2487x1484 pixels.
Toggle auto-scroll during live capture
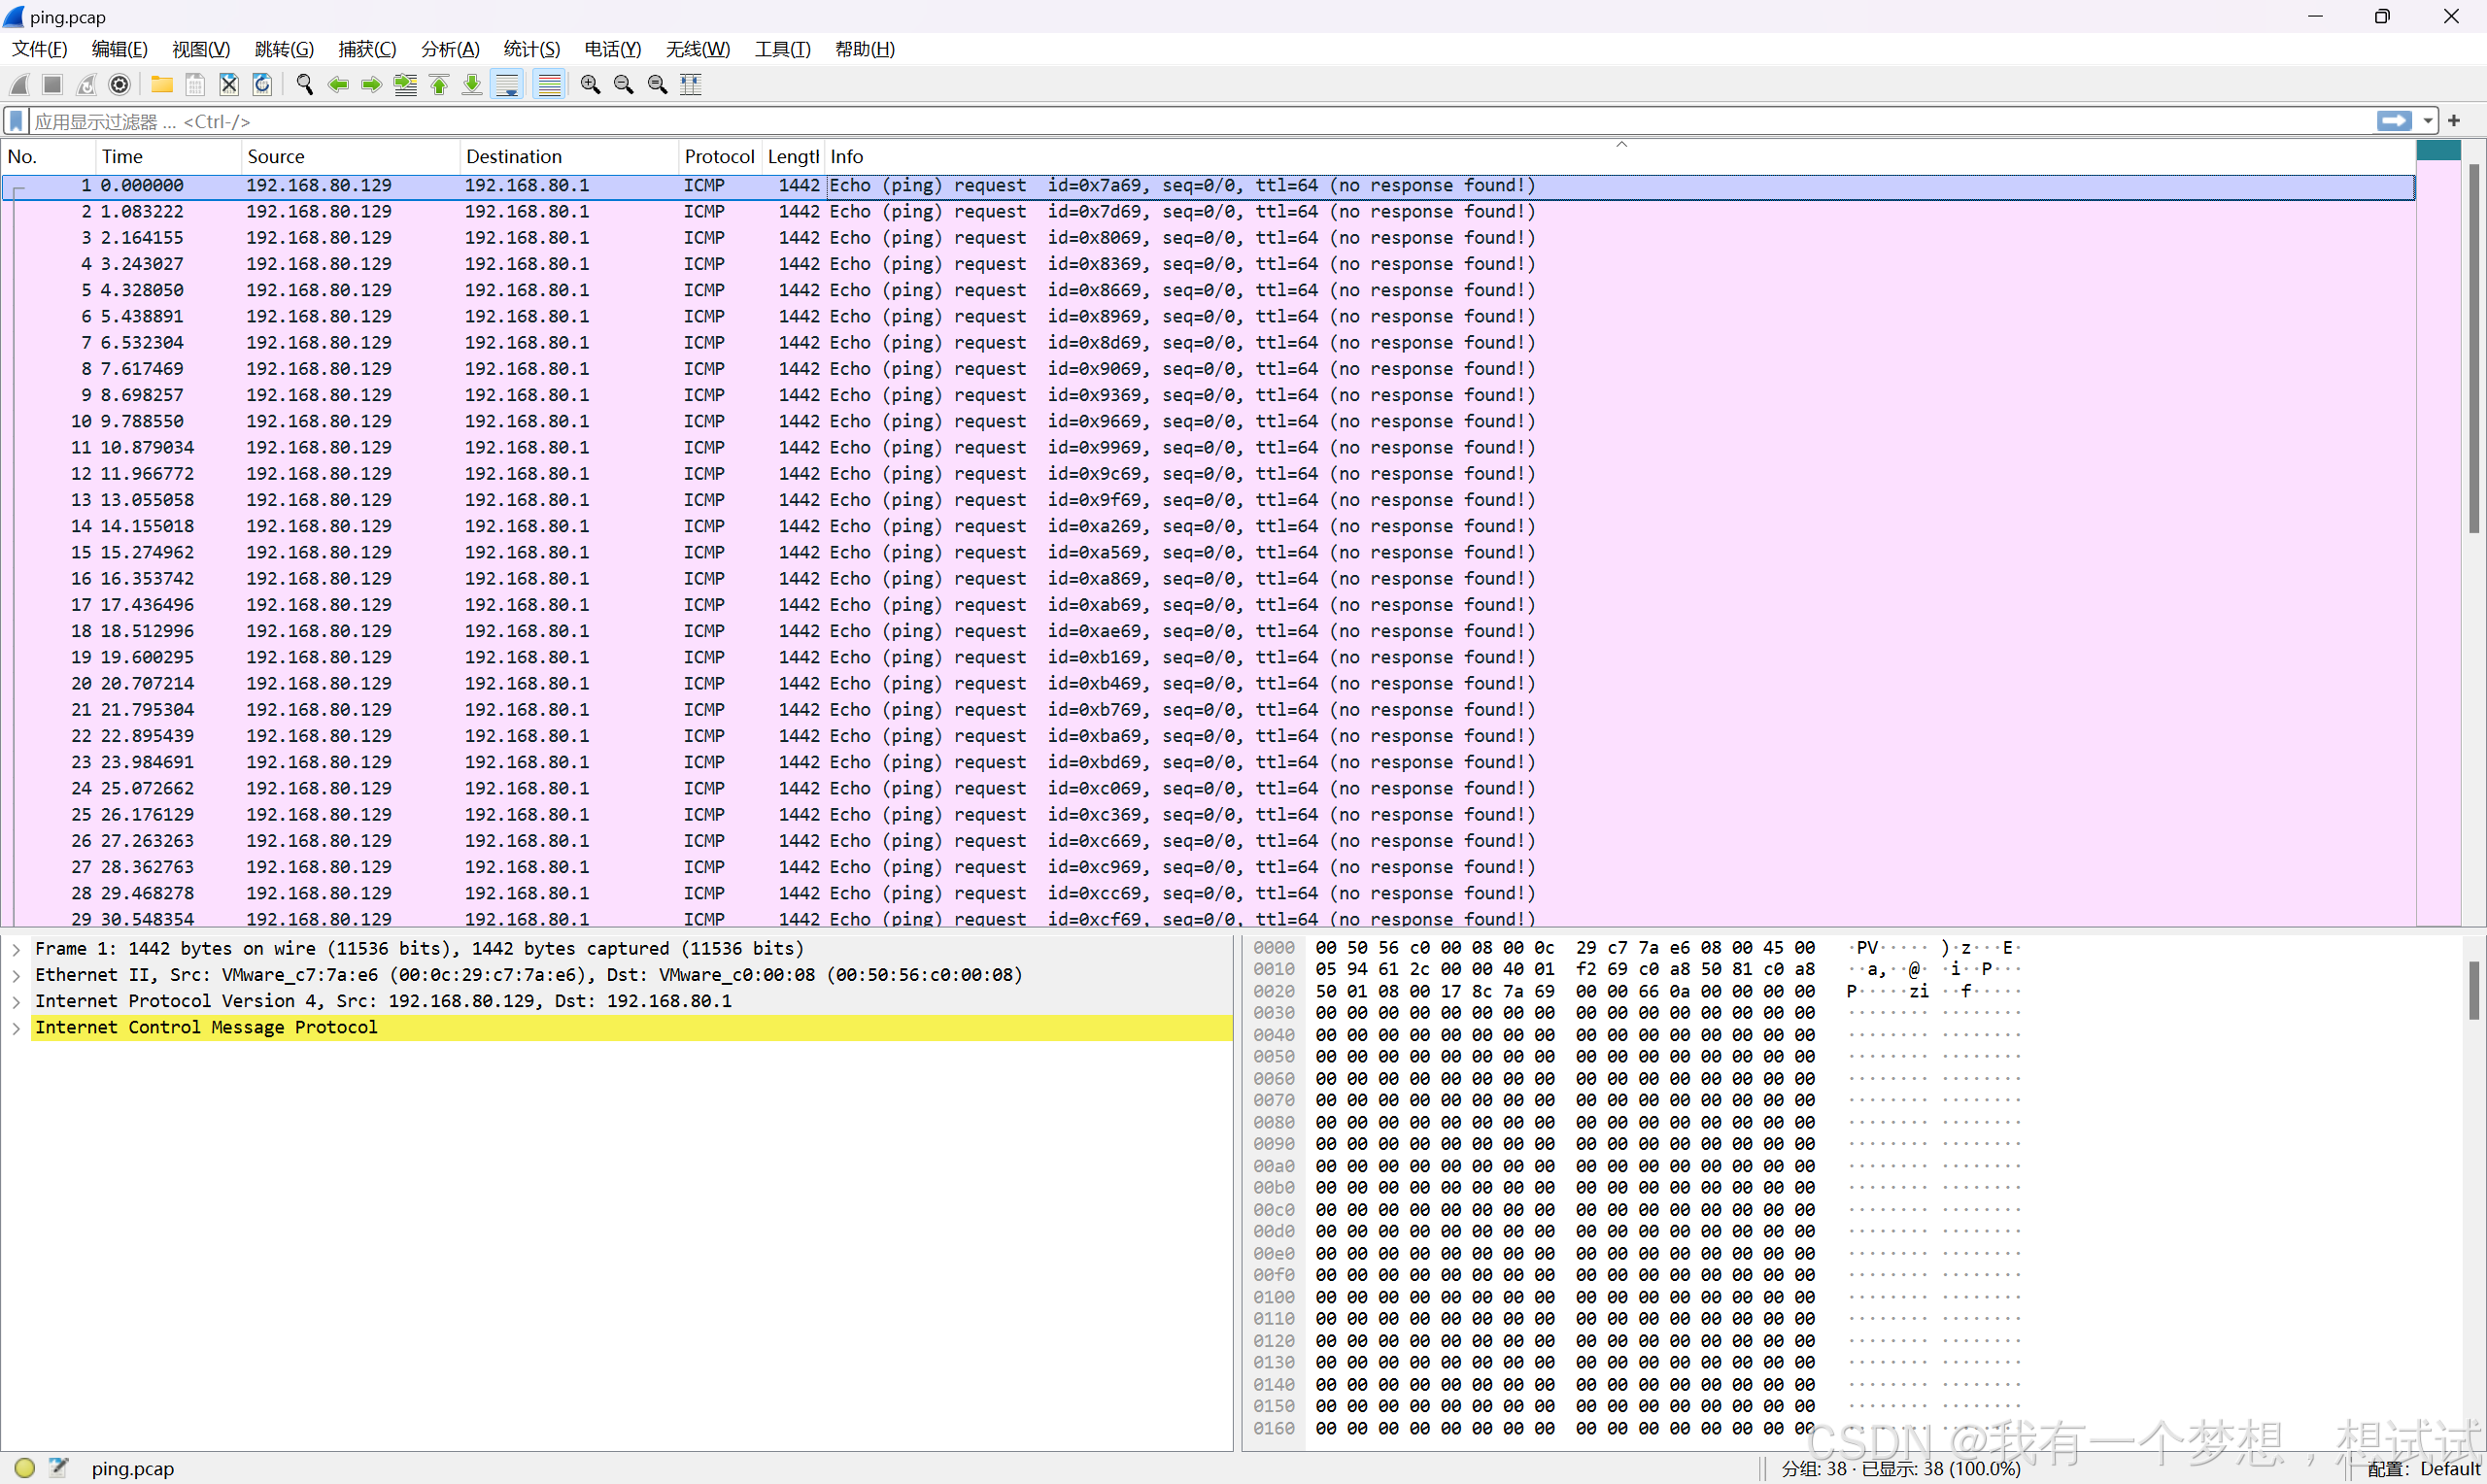pyautogui.click(x=508, y=85)
